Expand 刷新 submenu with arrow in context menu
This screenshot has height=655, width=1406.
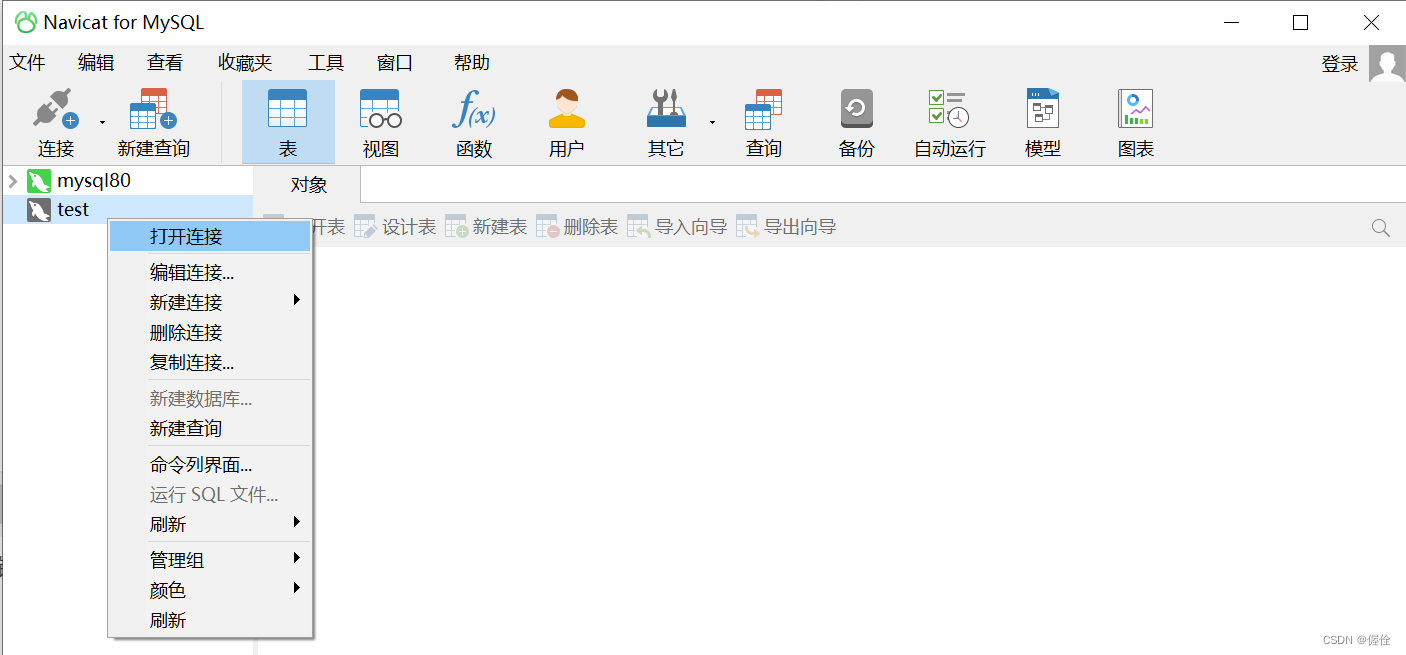(x=210, y=524)
